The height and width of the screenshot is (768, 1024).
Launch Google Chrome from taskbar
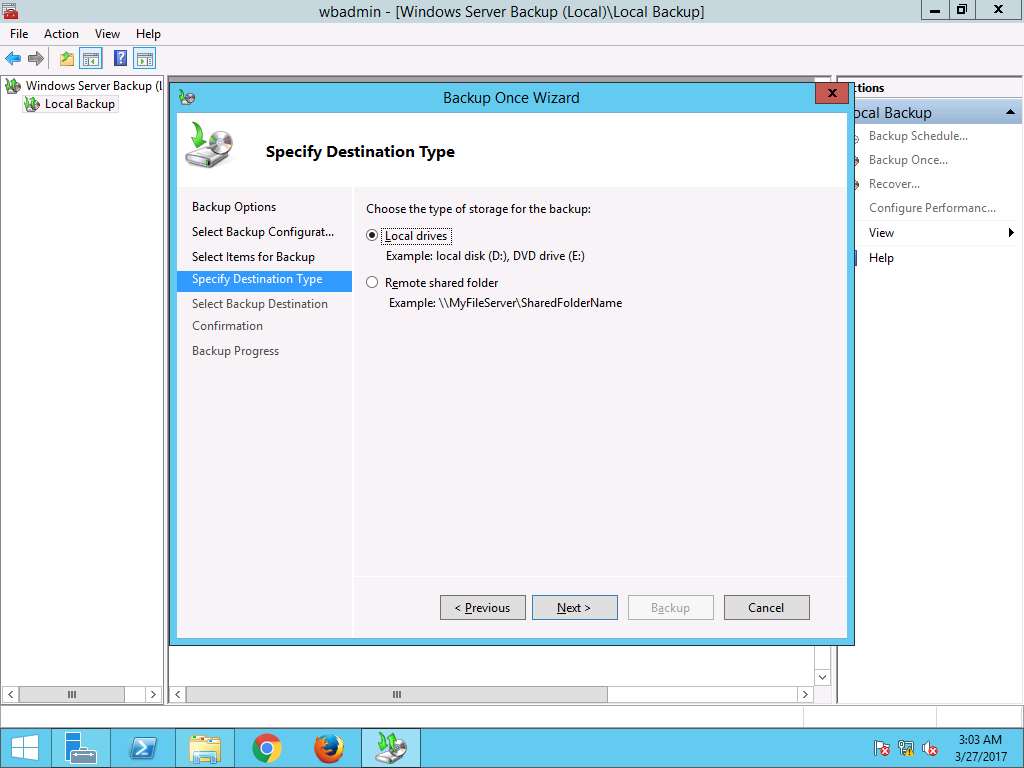[266, 748]
